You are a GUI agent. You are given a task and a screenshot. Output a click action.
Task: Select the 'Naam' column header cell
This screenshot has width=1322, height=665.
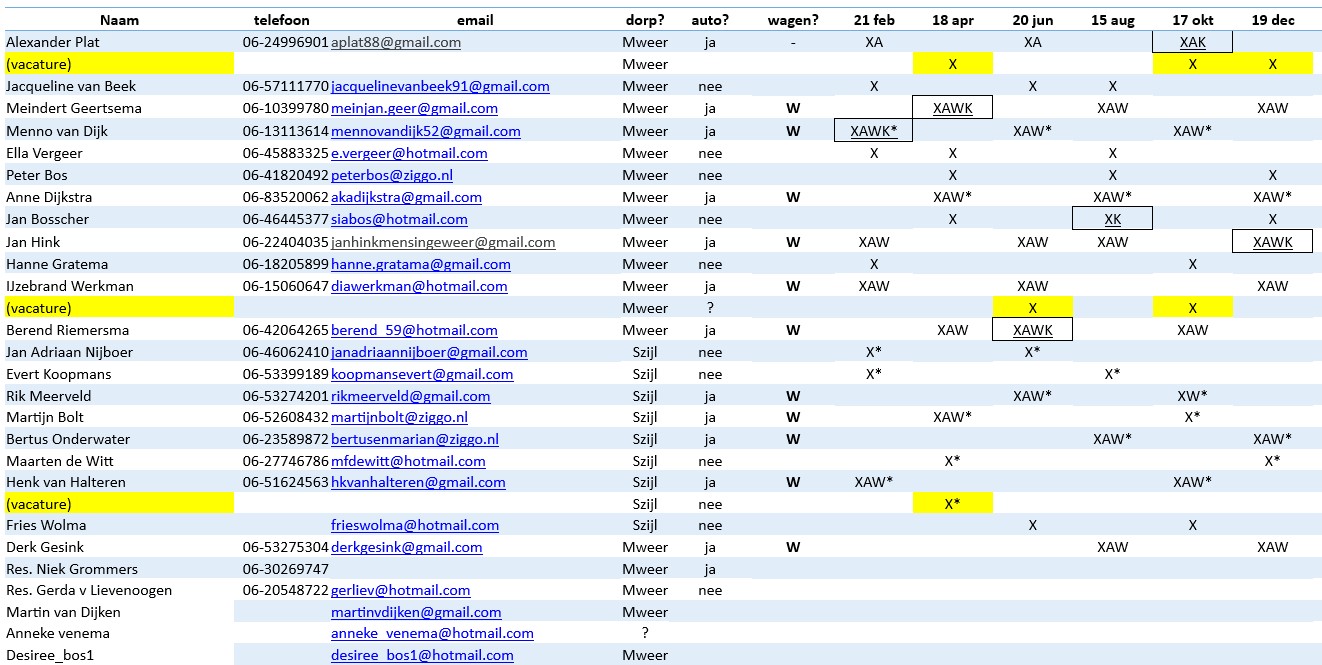(119, 20)
